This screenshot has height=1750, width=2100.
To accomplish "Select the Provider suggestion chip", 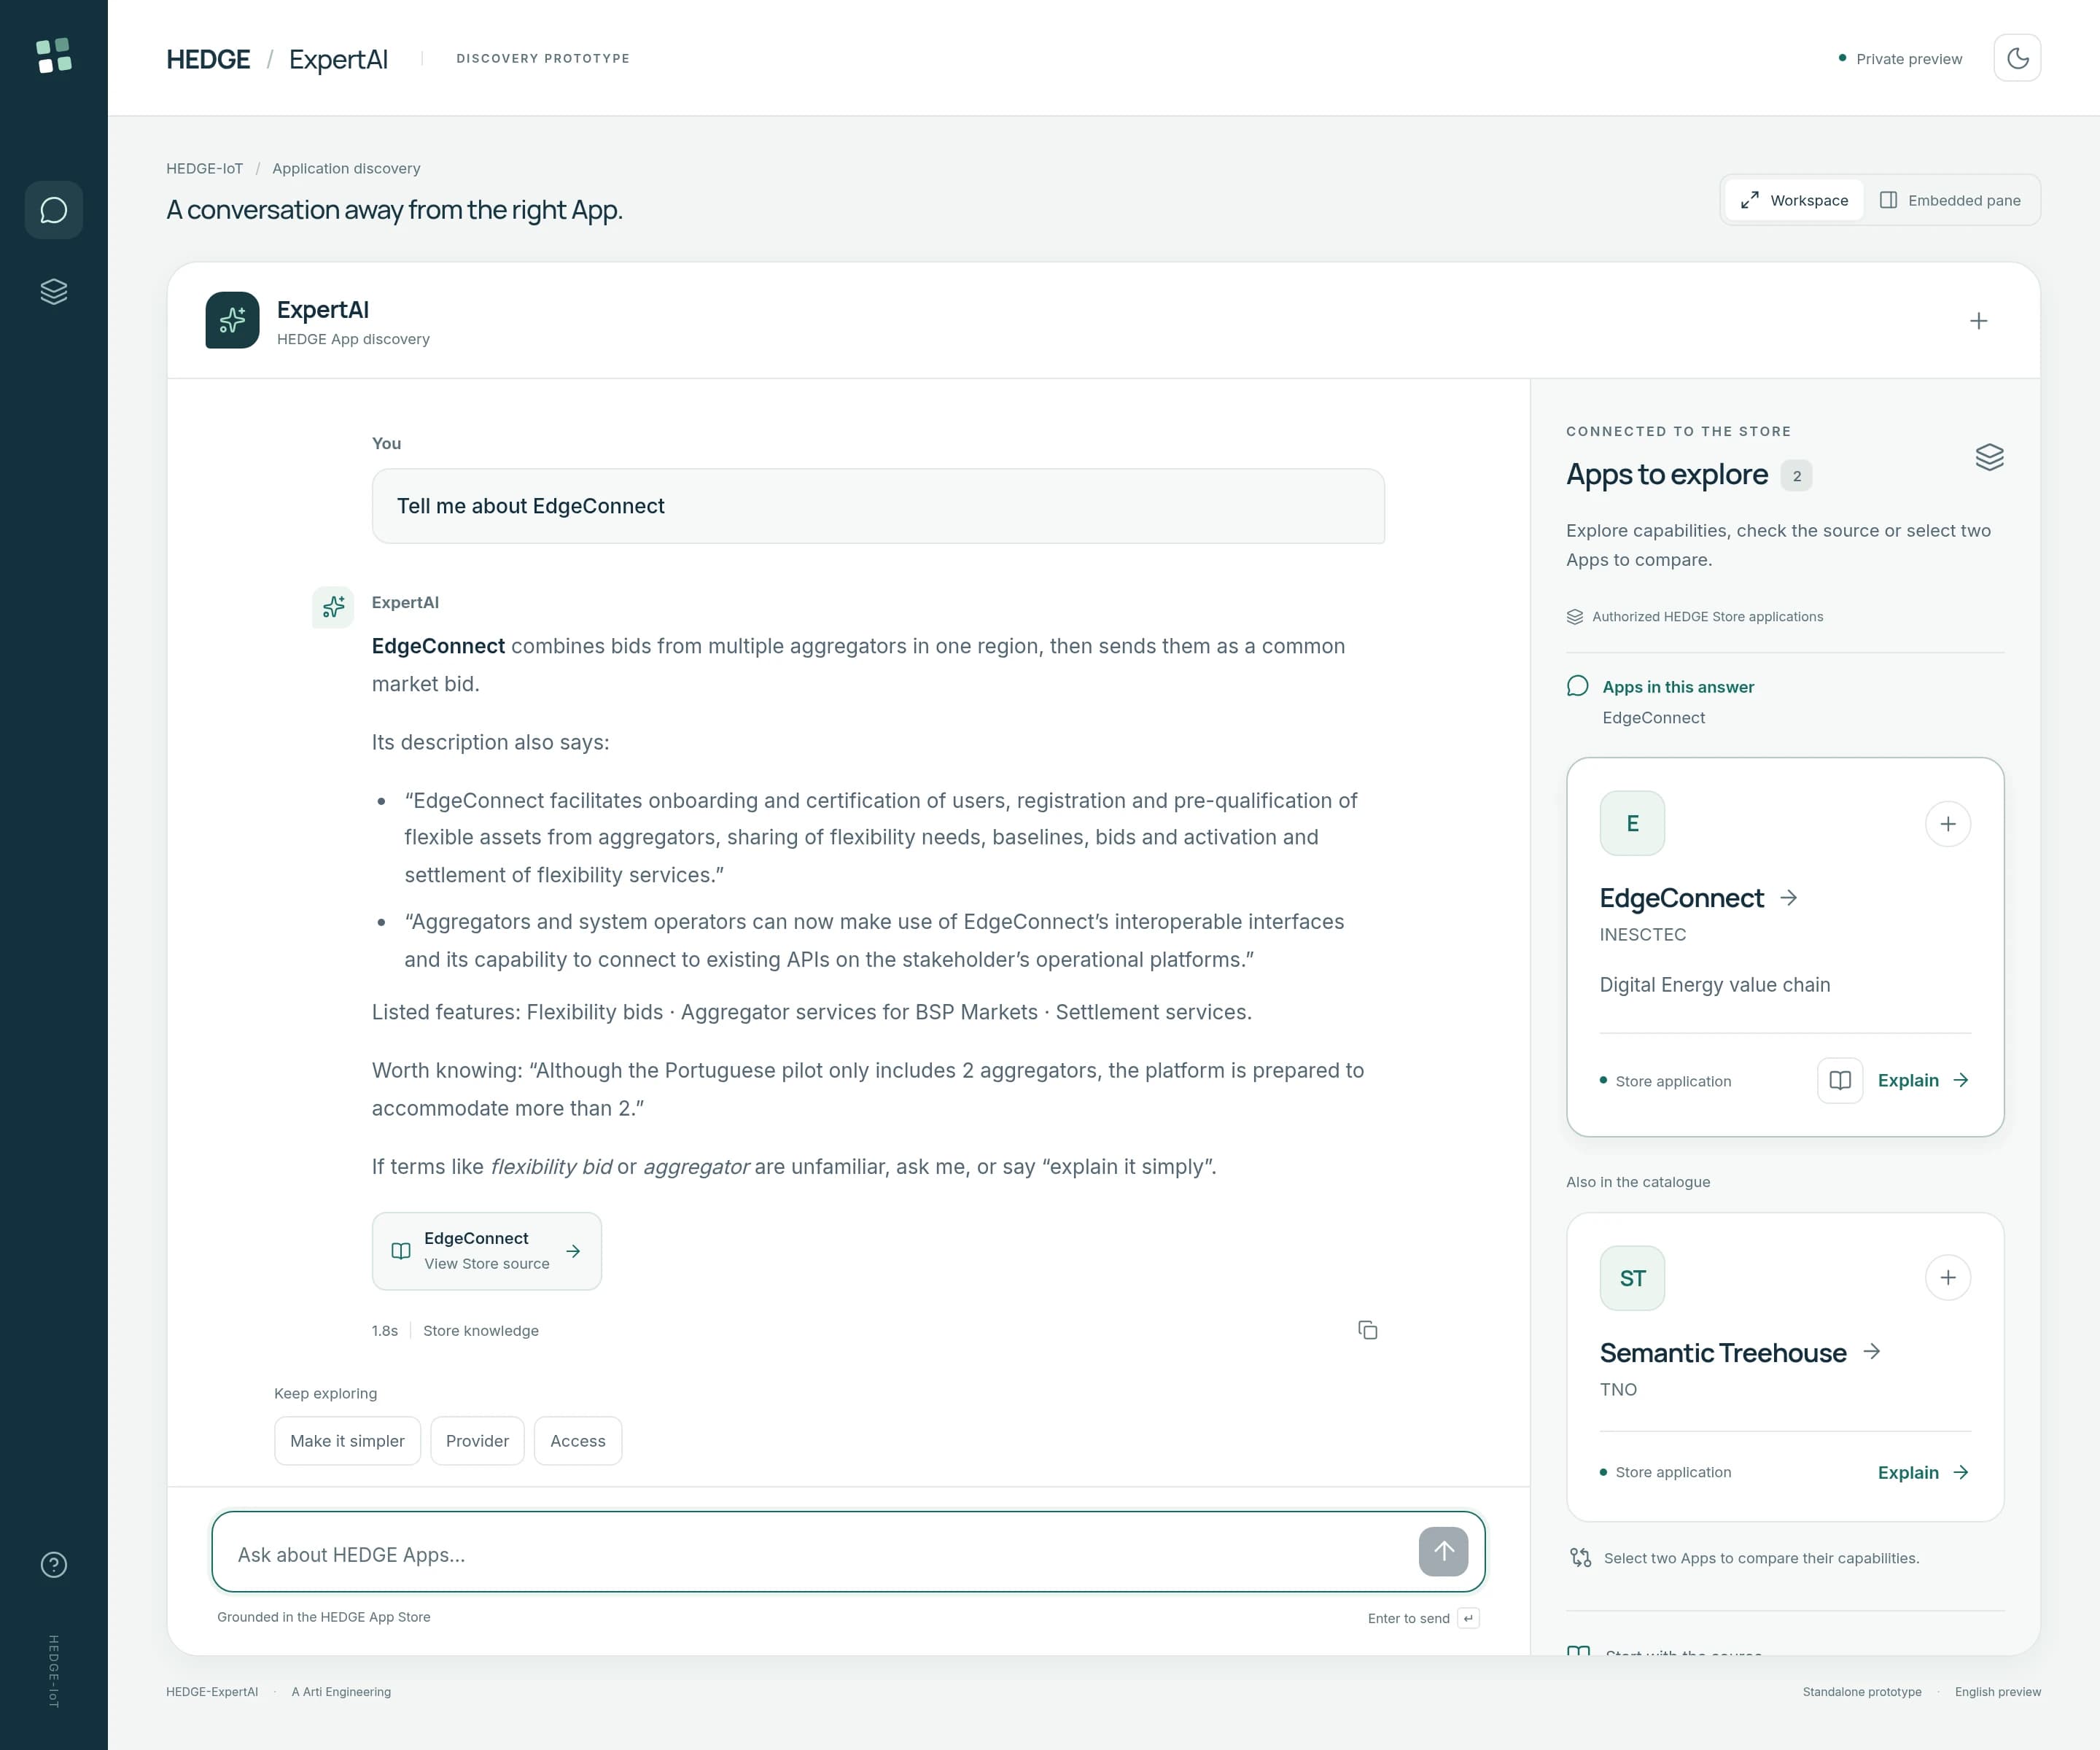I will coord(477,1441).
